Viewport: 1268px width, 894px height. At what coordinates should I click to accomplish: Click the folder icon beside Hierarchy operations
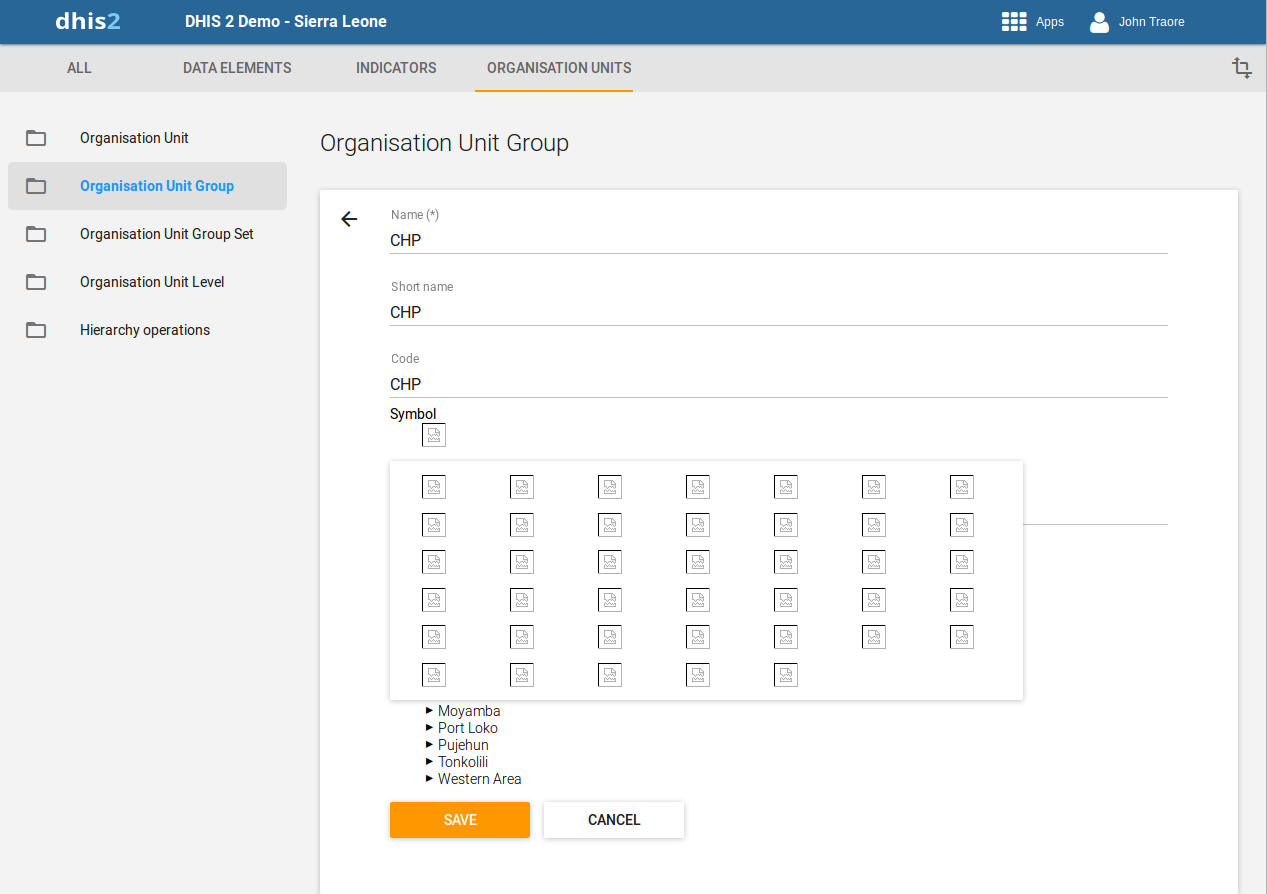pyautogui.click(x=36, y=330)
